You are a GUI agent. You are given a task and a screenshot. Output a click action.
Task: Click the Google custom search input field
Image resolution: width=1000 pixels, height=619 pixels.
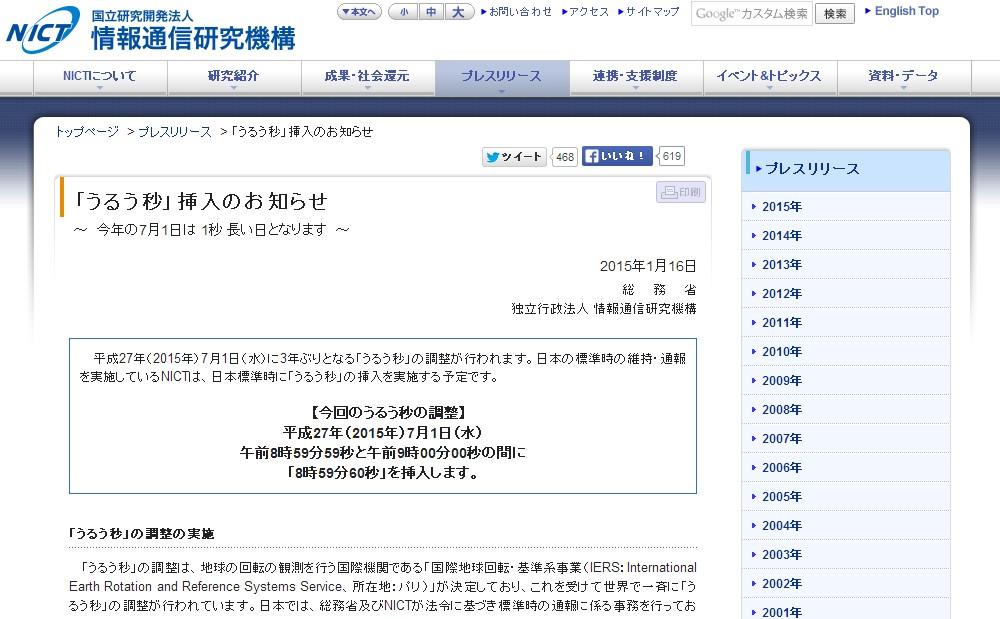coord(751,14)
